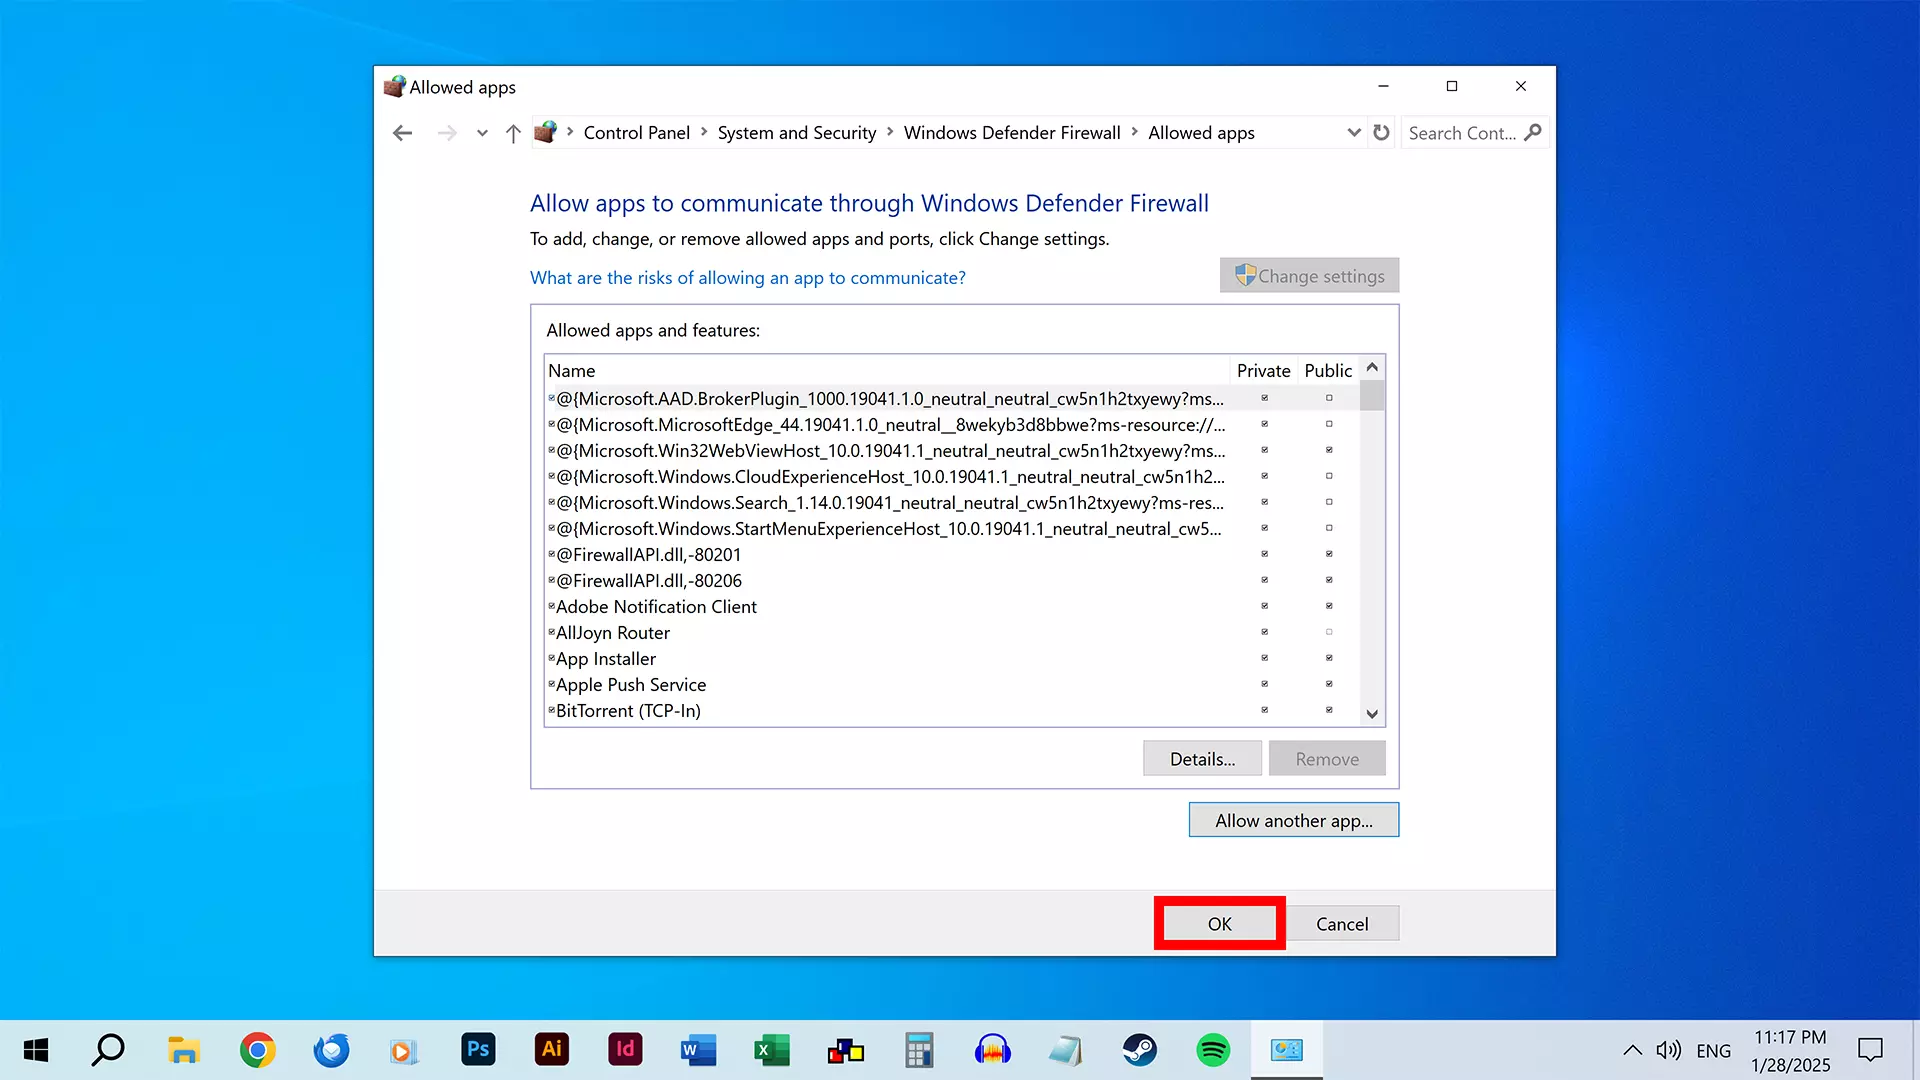Click the list scrollbar down arrow

click(1372, 714)
